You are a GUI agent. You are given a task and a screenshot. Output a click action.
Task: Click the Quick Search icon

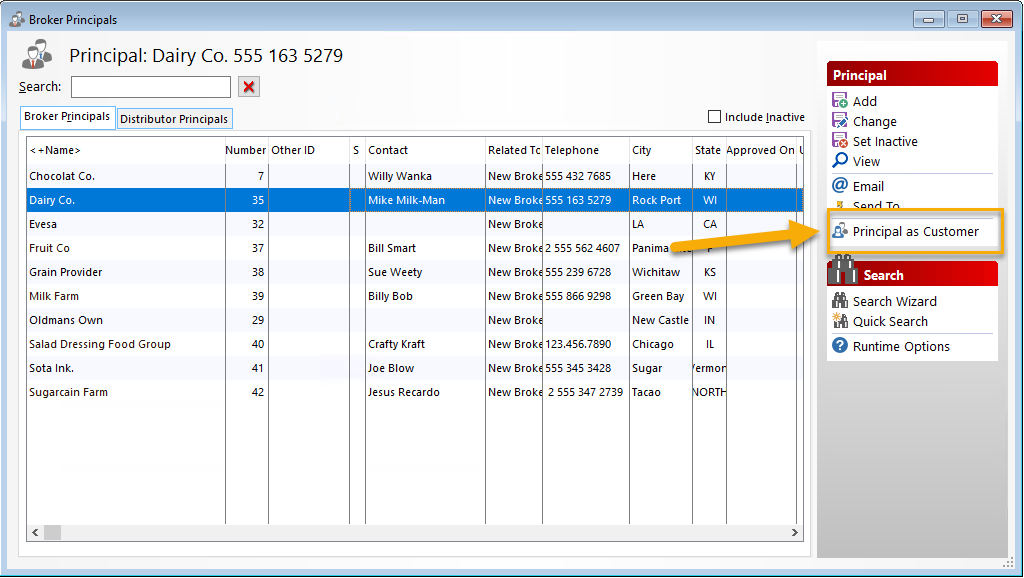840,321
